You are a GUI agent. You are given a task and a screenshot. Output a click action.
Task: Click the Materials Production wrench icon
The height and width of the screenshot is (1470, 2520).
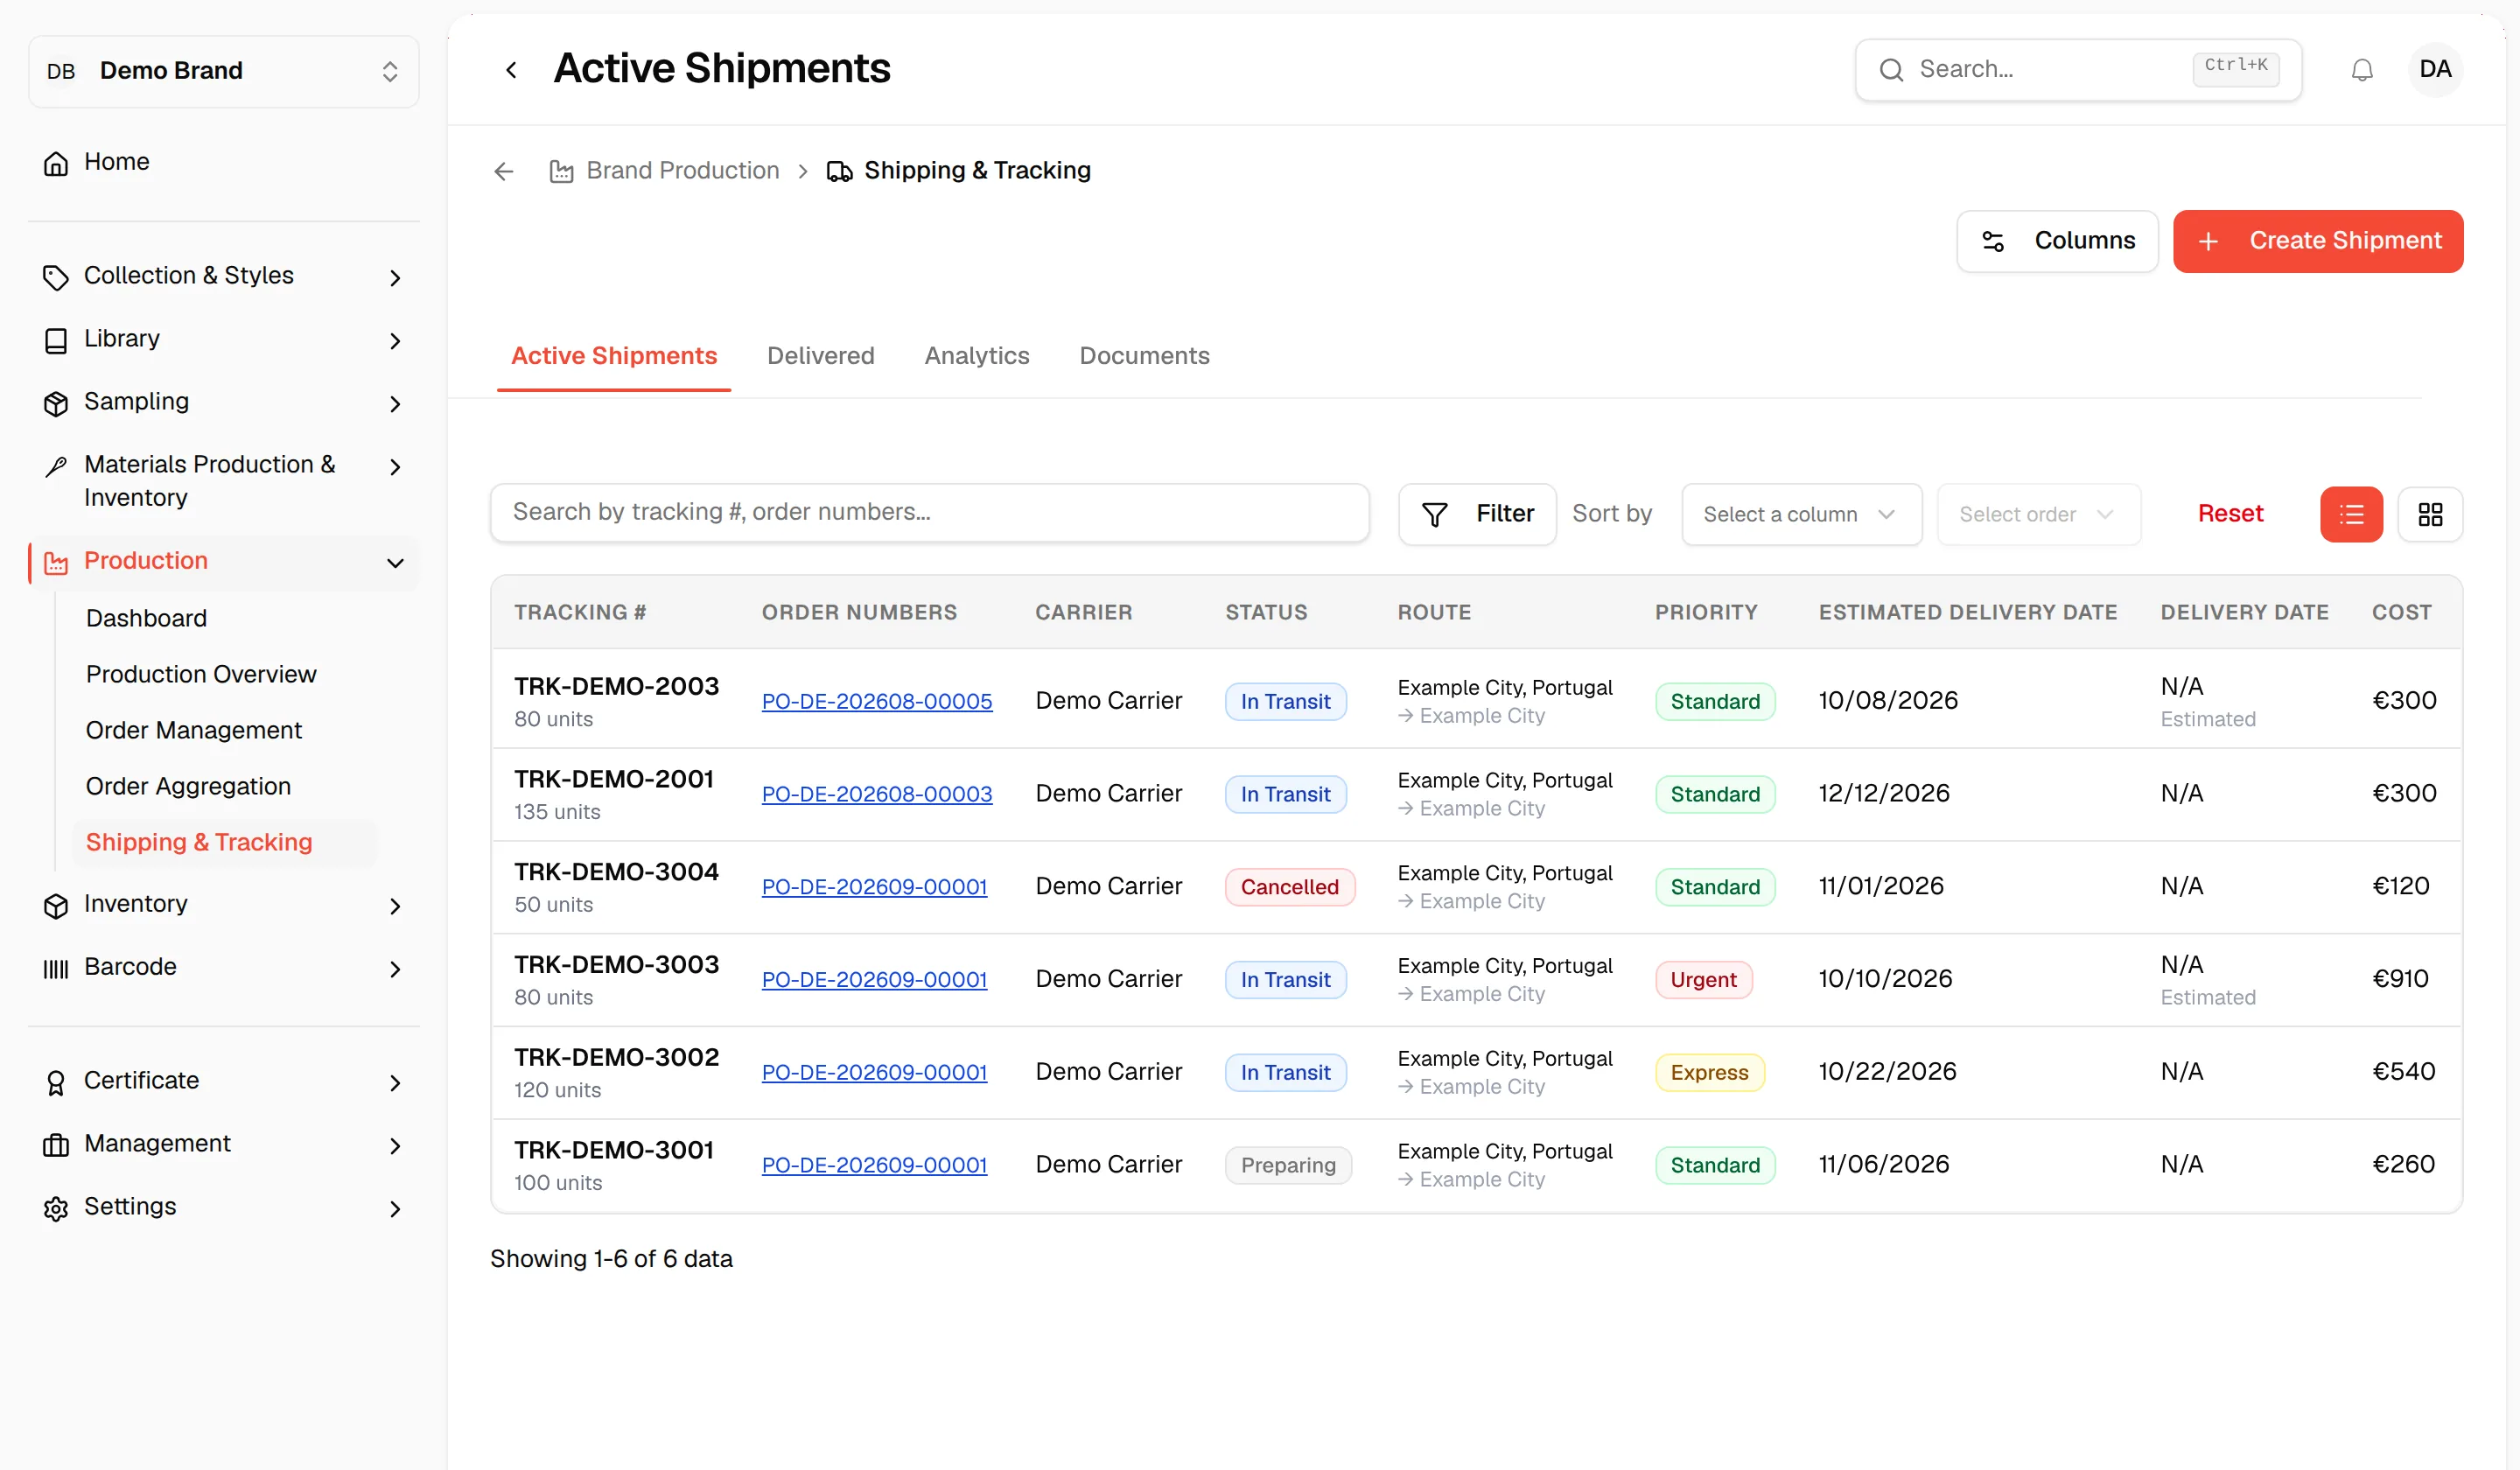[56, 466]
